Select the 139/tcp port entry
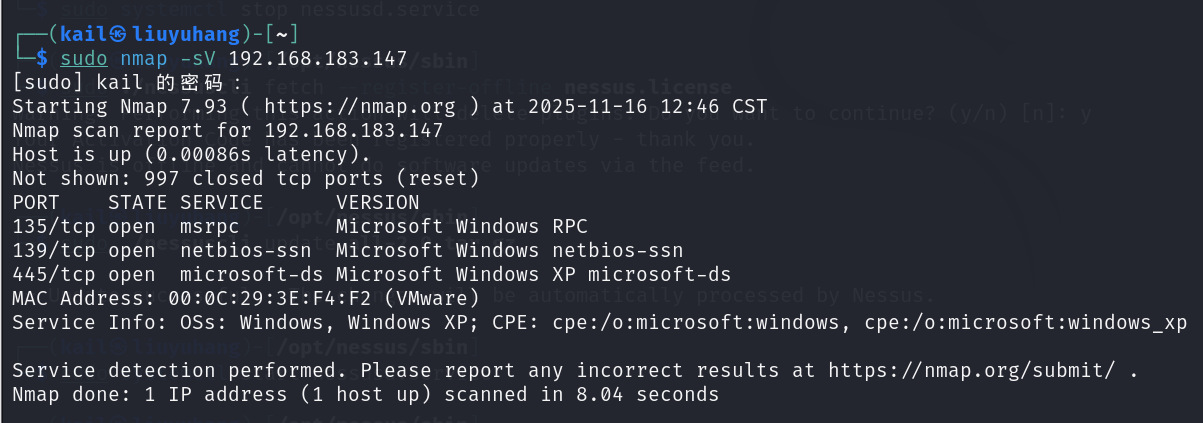The image size is (1203, 423). [x=54, y=250]
